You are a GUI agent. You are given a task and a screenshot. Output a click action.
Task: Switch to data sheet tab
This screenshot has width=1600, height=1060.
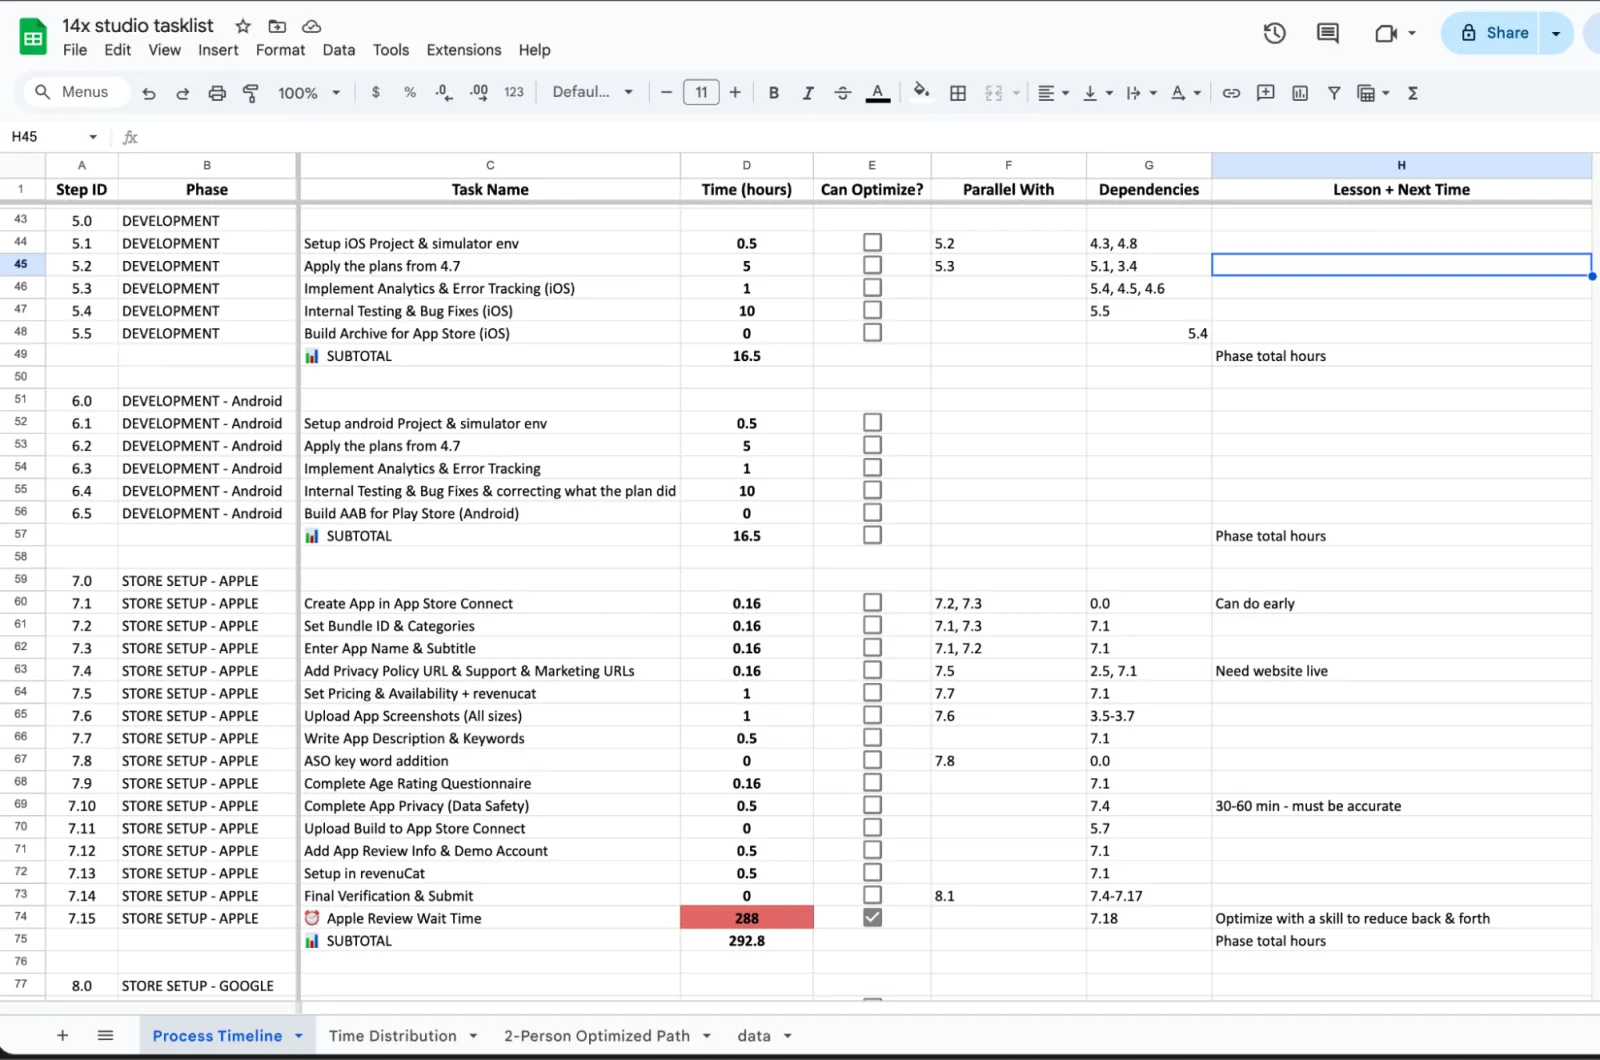[754, 1036]
